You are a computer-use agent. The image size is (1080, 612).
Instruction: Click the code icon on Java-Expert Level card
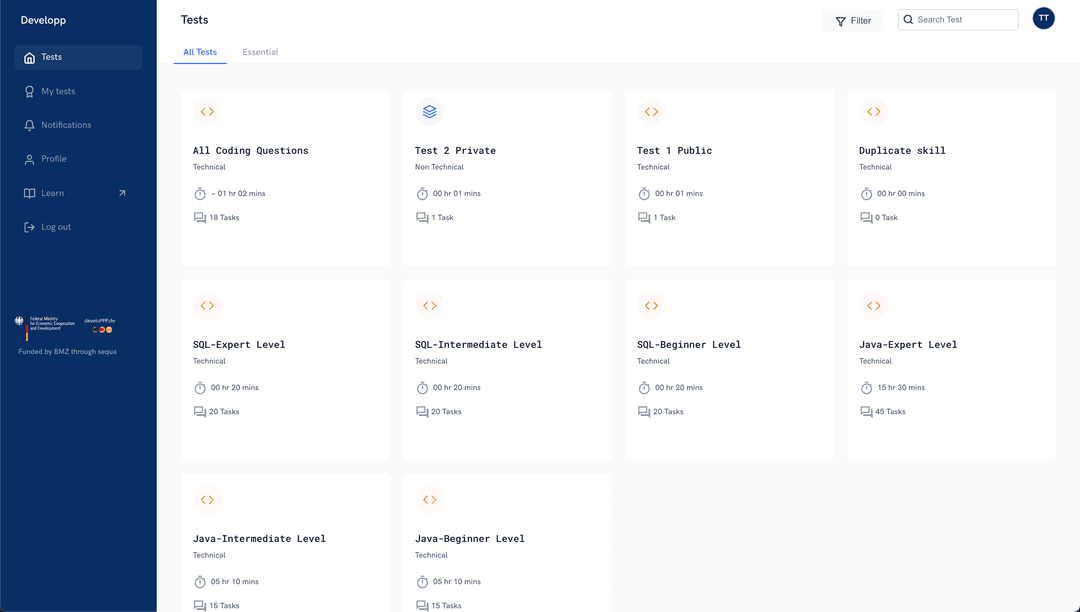click(873, 306)
